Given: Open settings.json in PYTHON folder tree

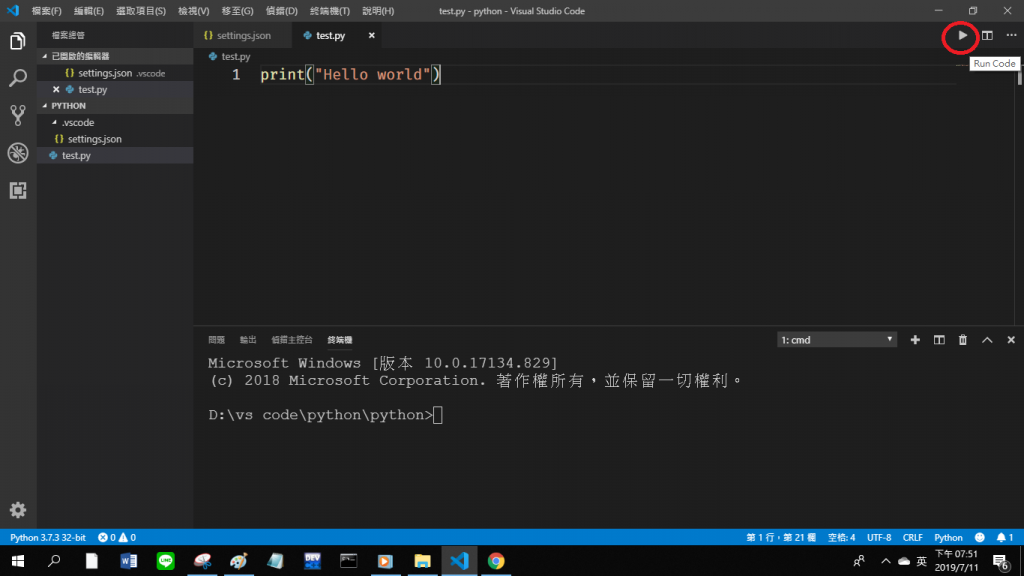Looking at the screenshot, I should click(115, 139).
